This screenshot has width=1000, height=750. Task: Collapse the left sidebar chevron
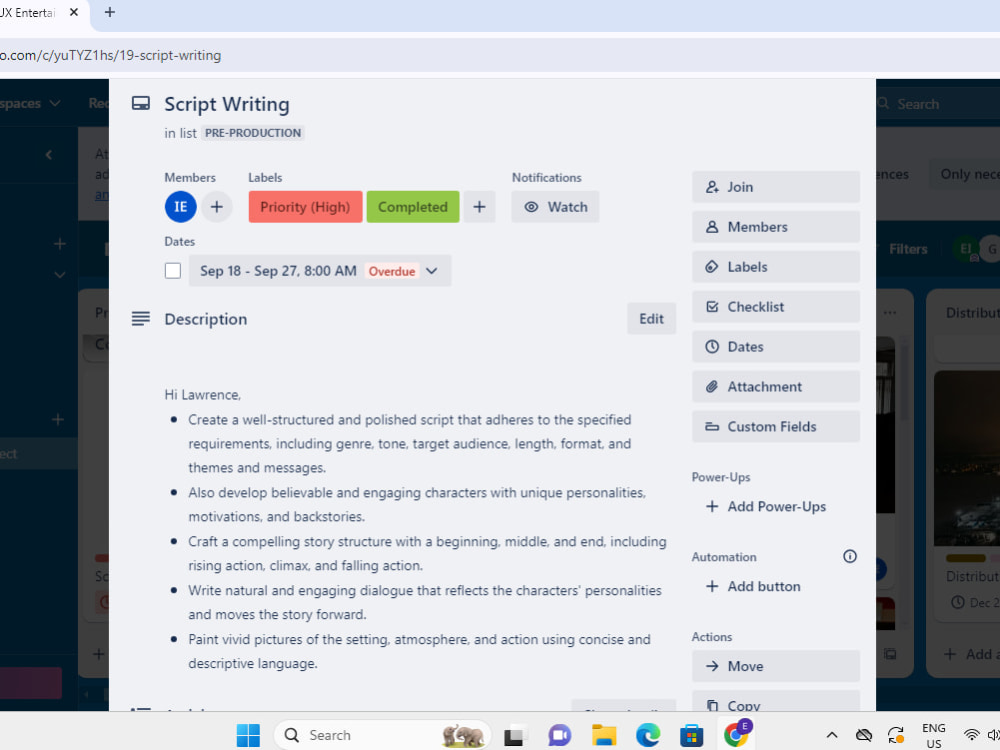pyautogui.click(x=49, y=155)
